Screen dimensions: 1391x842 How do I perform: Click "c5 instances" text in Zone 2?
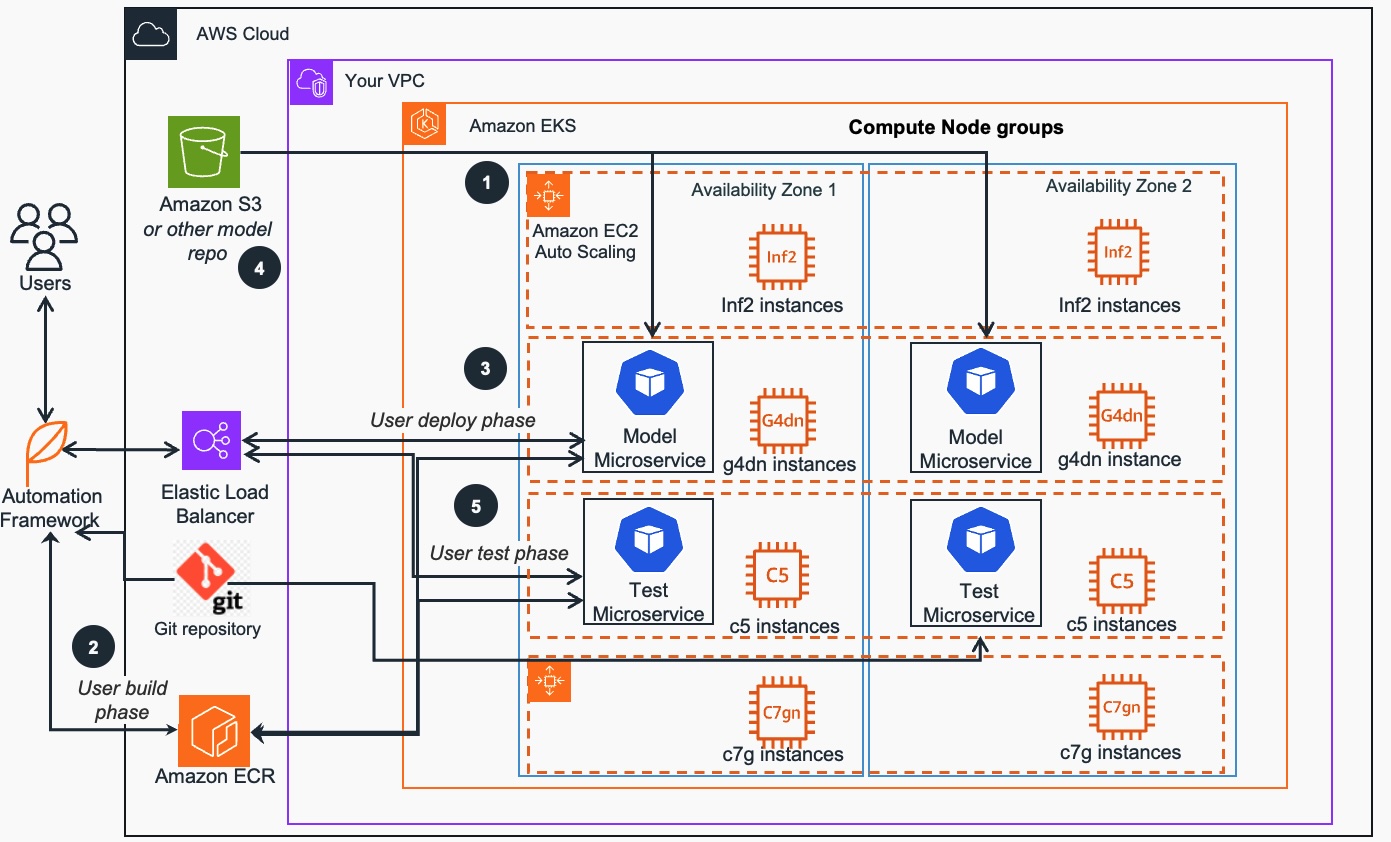coord(1121,625)
